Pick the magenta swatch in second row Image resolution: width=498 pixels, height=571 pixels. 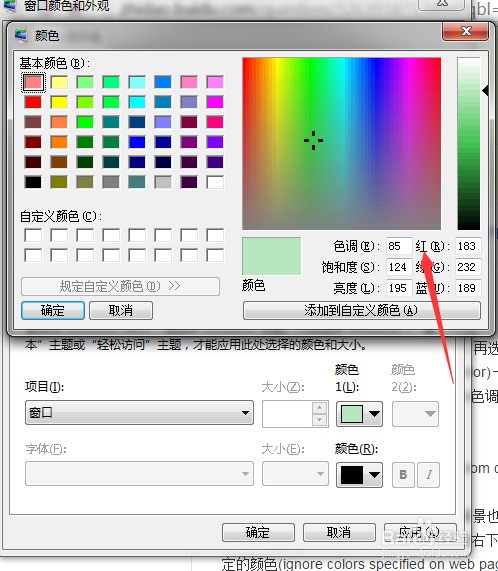215,102
